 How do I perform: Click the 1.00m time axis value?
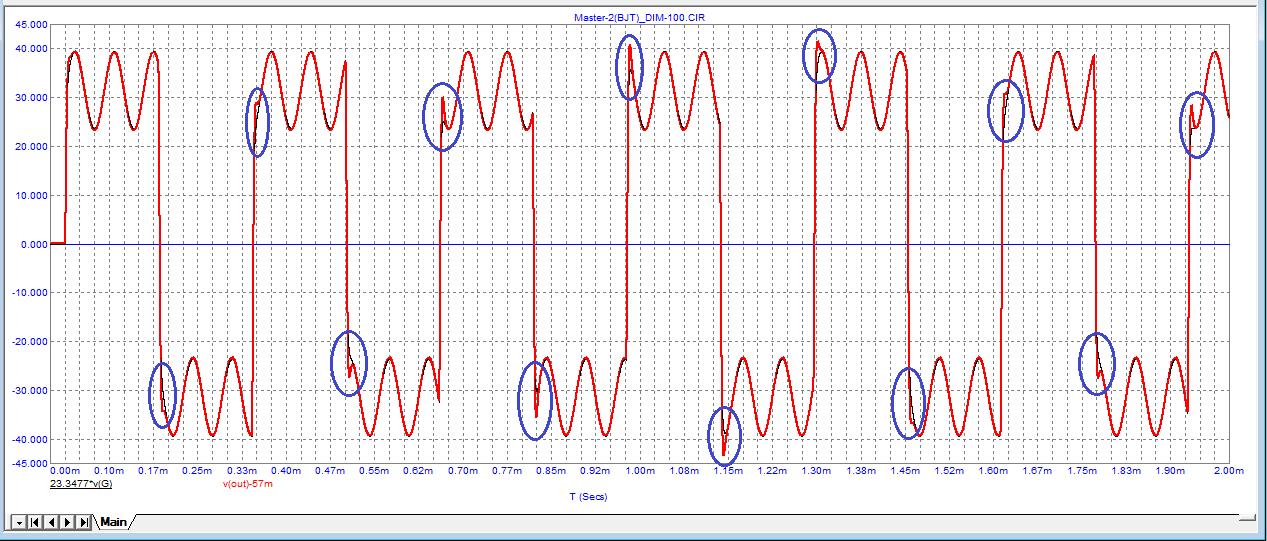pyautogui.click(x=639, y=470)
